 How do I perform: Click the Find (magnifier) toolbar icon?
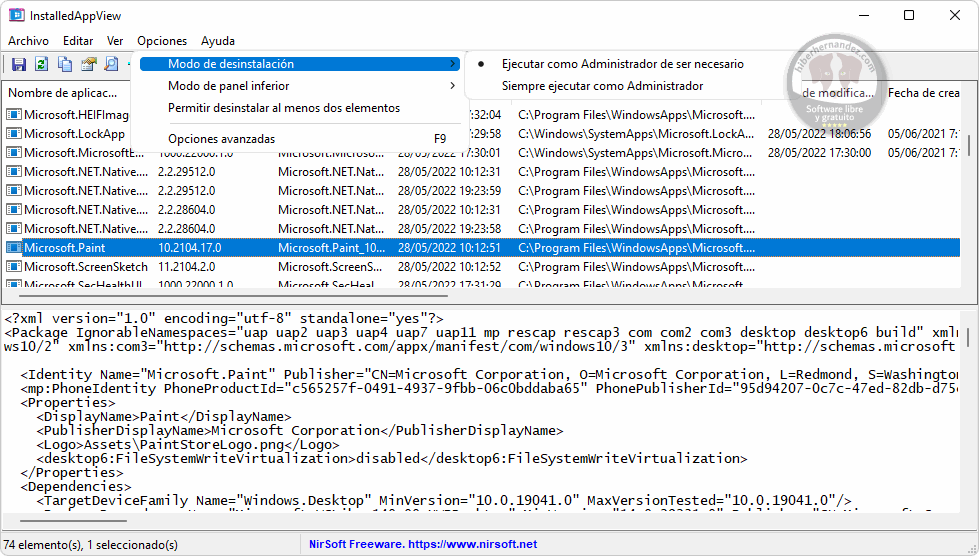click(x=111, y=64)
